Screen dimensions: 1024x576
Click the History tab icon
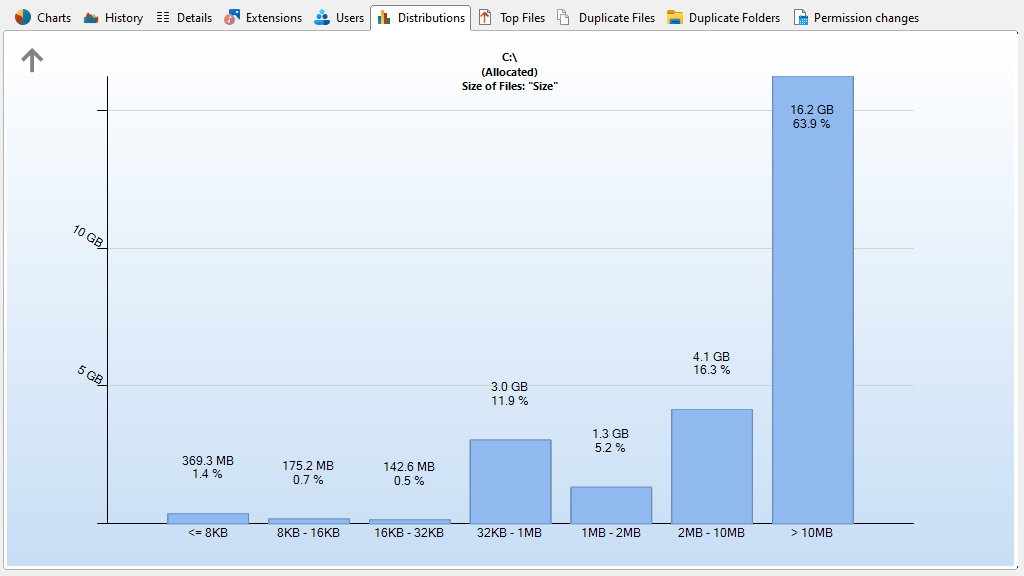pyautogui.click(x=91, y=17)
